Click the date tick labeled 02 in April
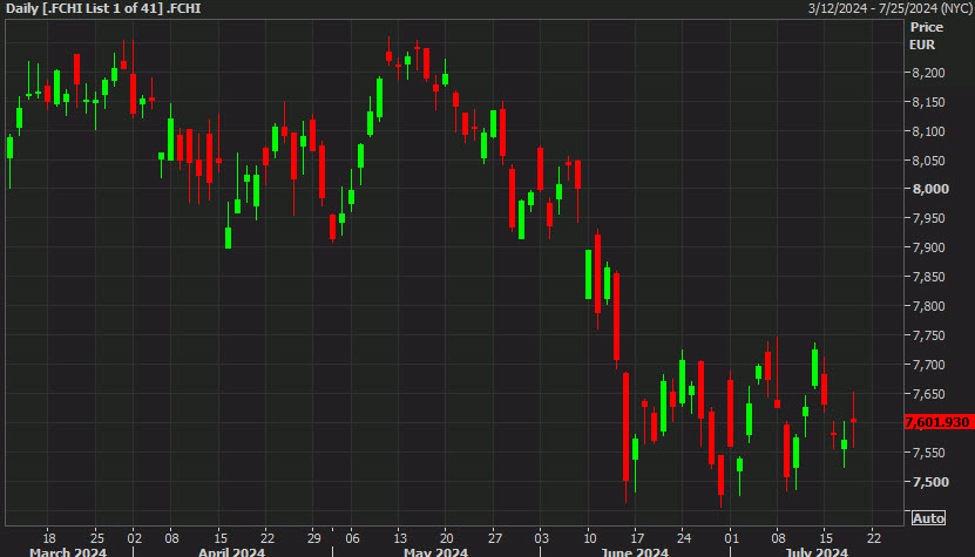975x557 pixels. (134, 538)
